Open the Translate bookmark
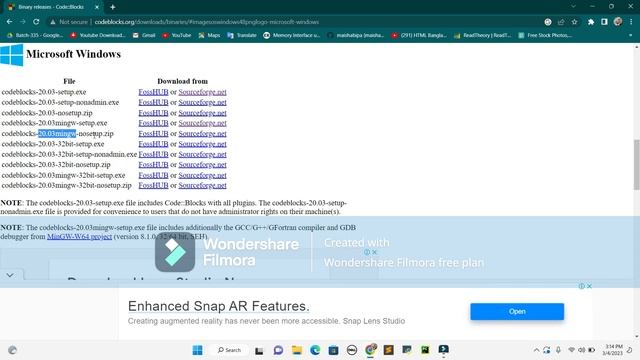This screenshot has width=640, height=360. (x=242, y=36)
